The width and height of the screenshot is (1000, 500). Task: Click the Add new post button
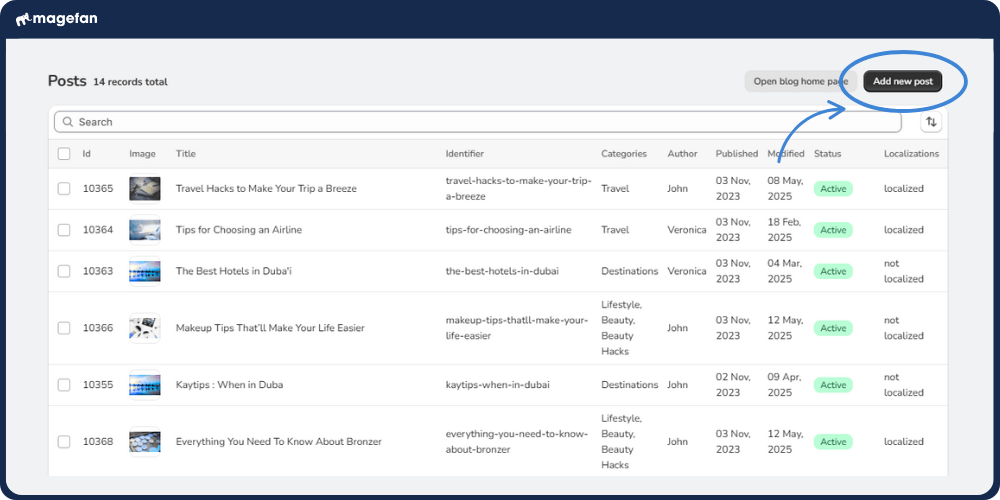pos(902,81)
